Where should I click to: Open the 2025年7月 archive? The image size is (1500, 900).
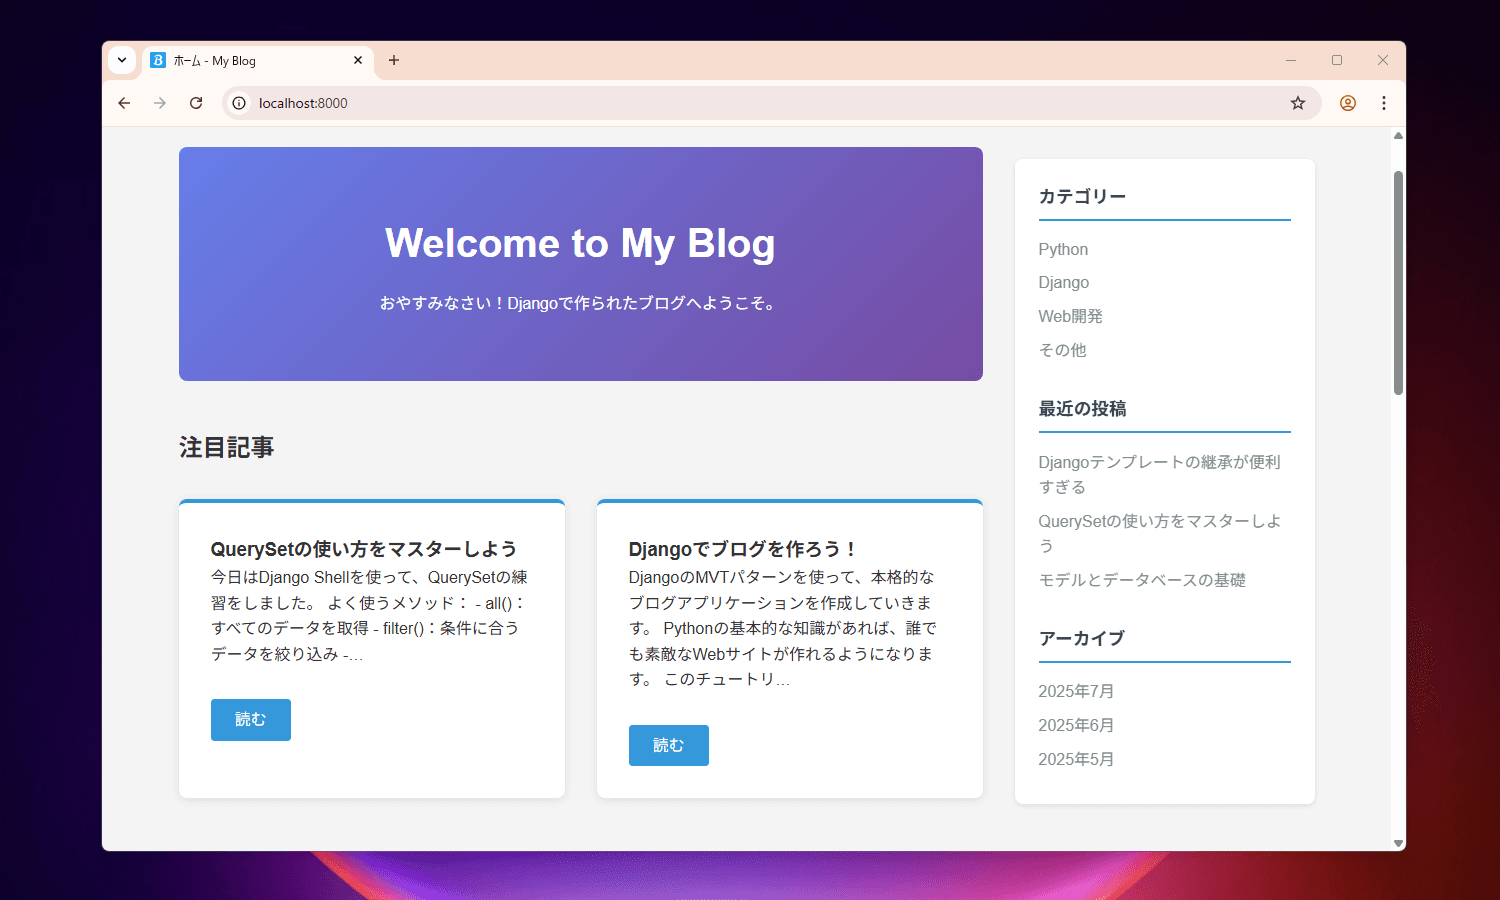[1076, 691]
